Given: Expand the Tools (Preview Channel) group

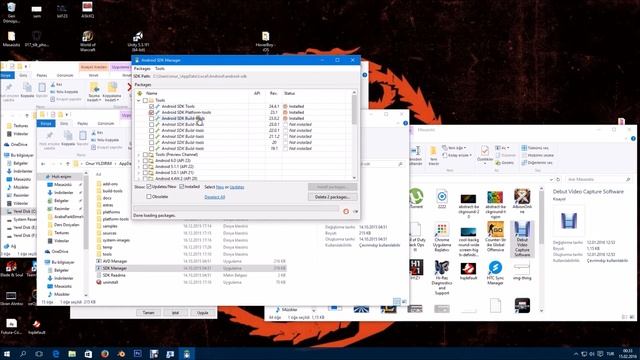Looking at the screenshot, I should point(139,155).
